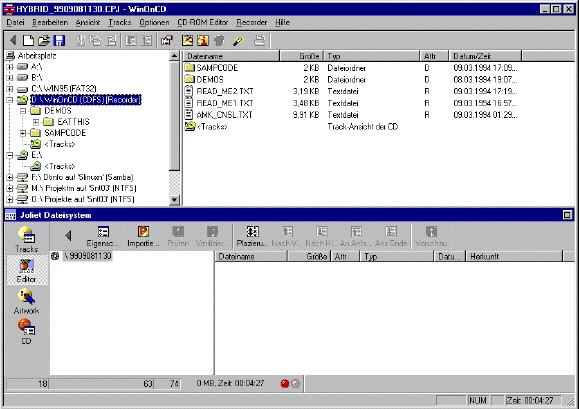Click the Importieren toolbar button
This screenshot has height=409, width=579.
click(x=143, y=236)
